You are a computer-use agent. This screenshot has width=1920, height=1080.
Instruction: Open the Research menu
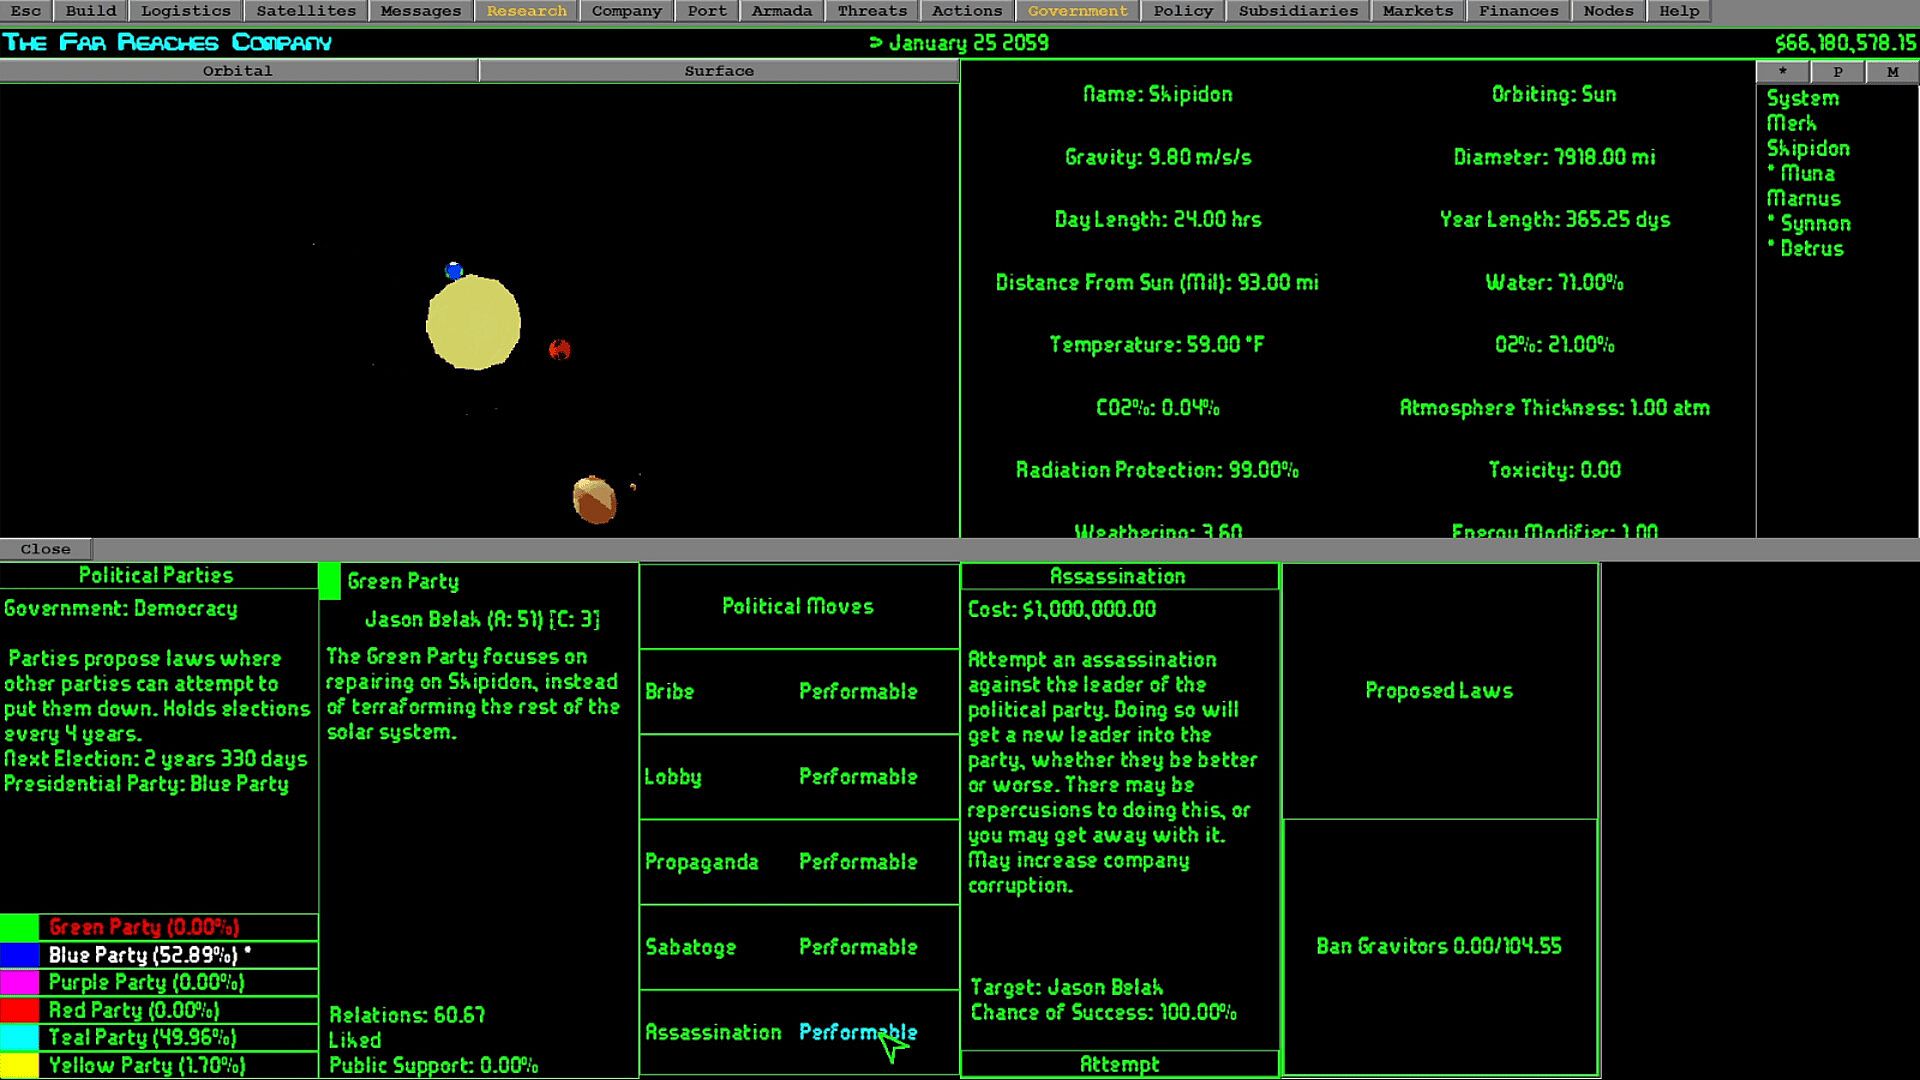[526, 11]
